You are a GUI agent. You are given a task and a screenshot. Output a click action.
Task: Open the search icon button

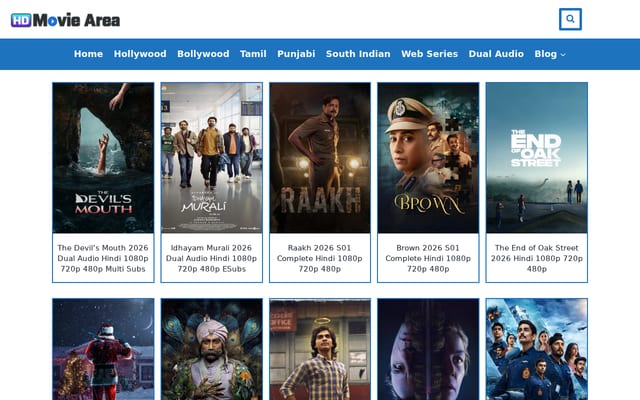click(570, 19)
